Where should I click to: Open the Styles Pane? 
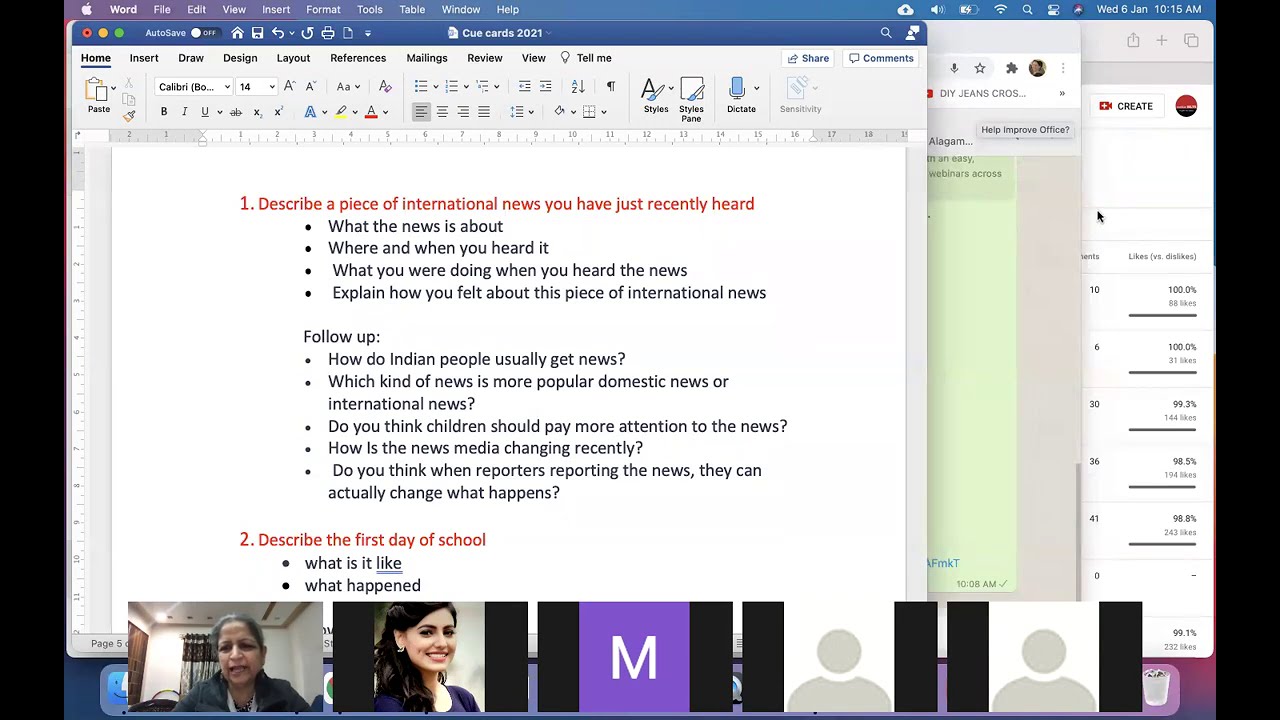coord(691,100)
